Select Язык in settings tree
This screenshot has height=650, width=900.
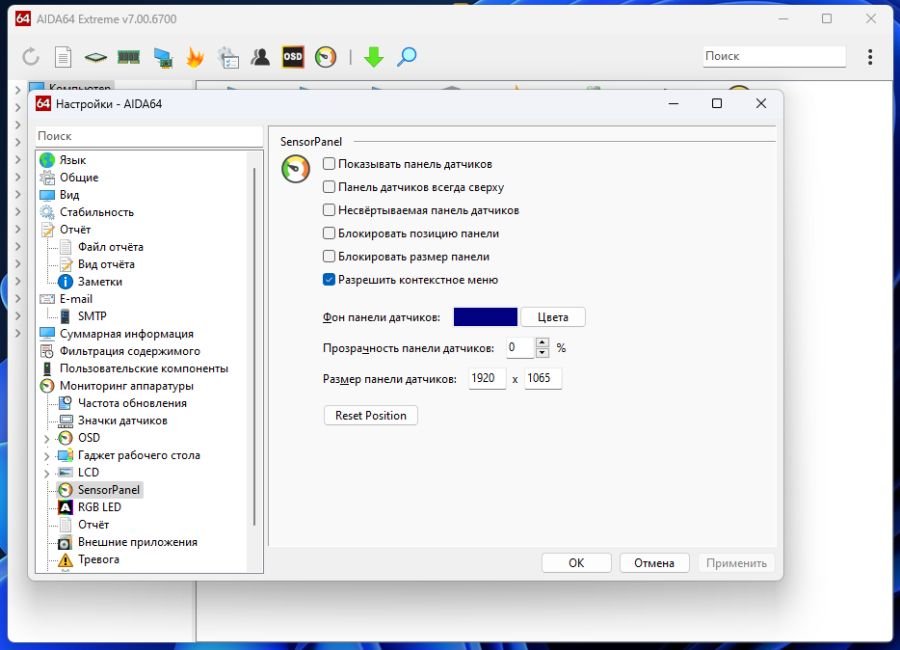pyautogui.click(x=73, y=160)
